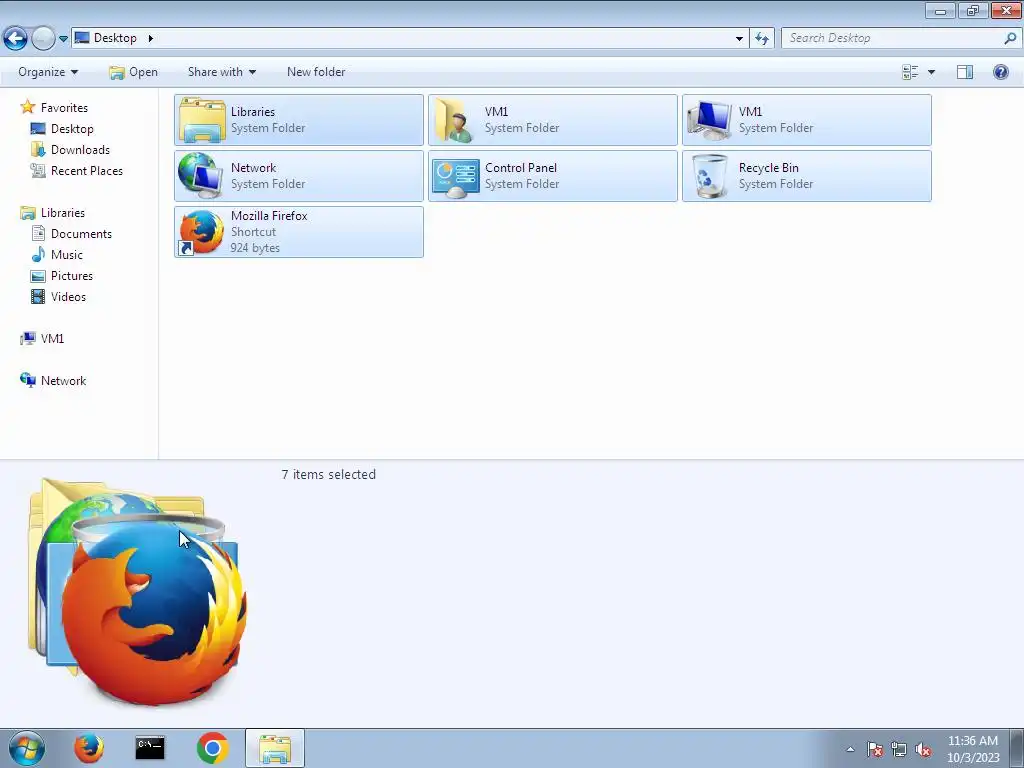This screenshot has width=1024, height=768.
Task: Click the Action Center flag icon
Action: [x=875, y=749]
